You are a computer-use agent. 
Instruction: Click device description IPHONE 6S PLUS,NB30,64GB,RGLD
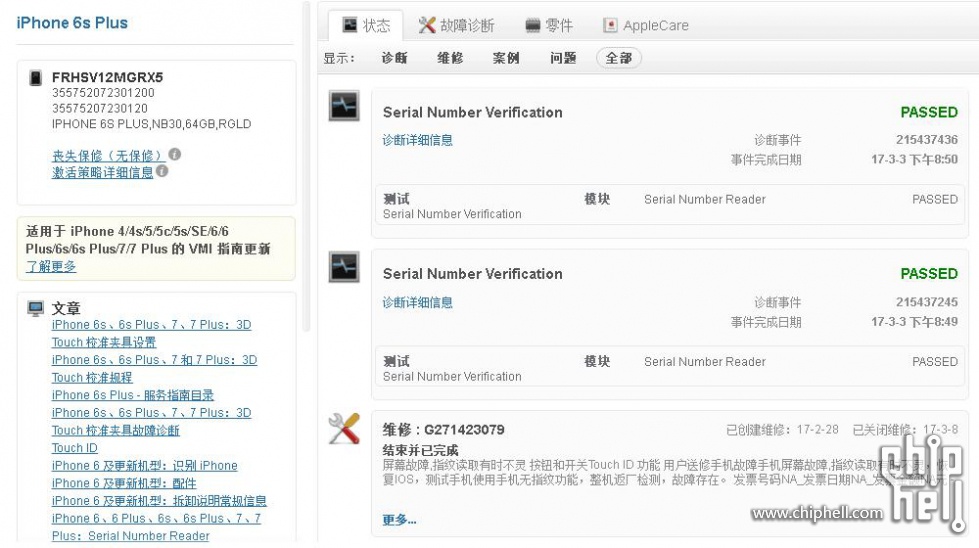point(152,124)
